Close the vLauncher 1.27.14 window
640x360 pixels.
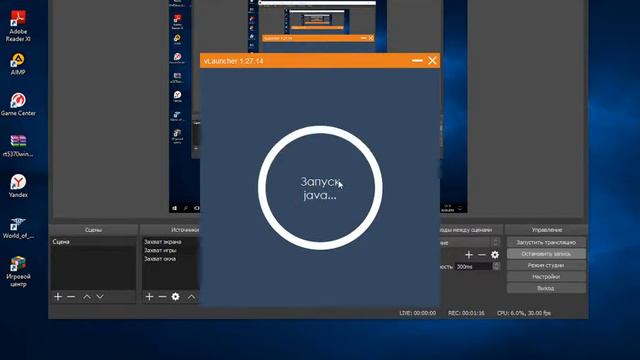coord(432,61)
